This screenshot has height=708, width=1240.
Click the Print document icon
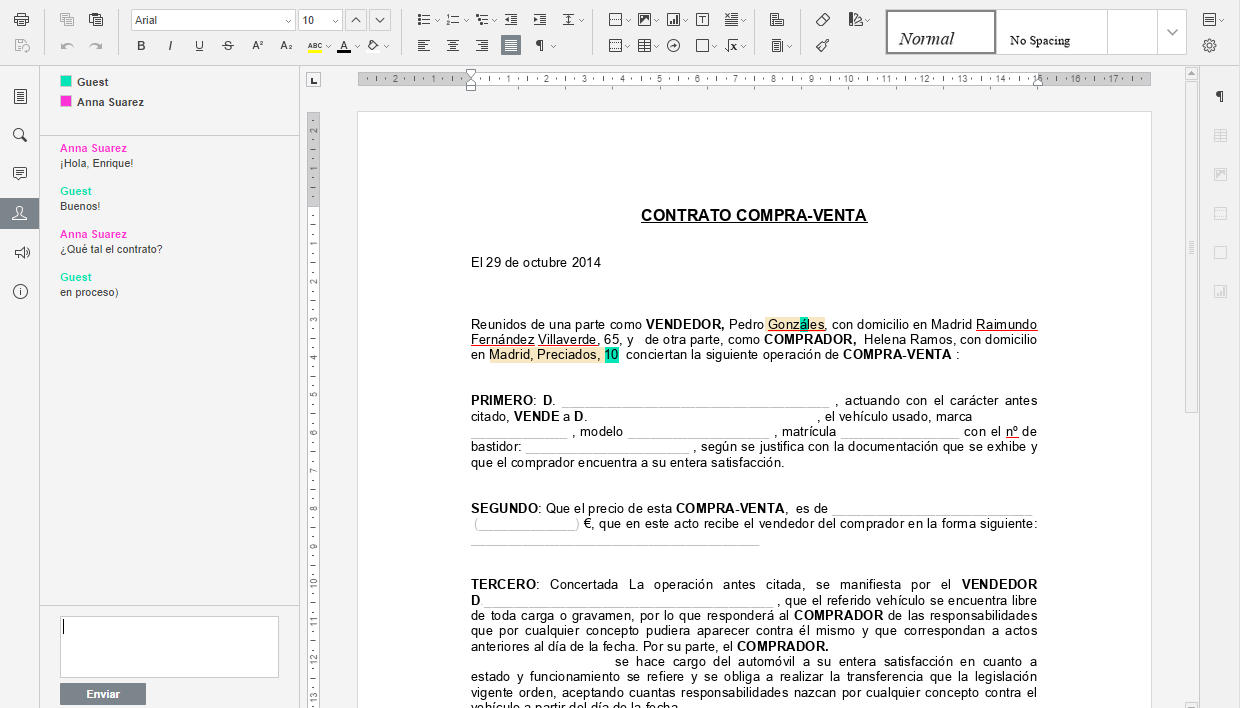21,20
